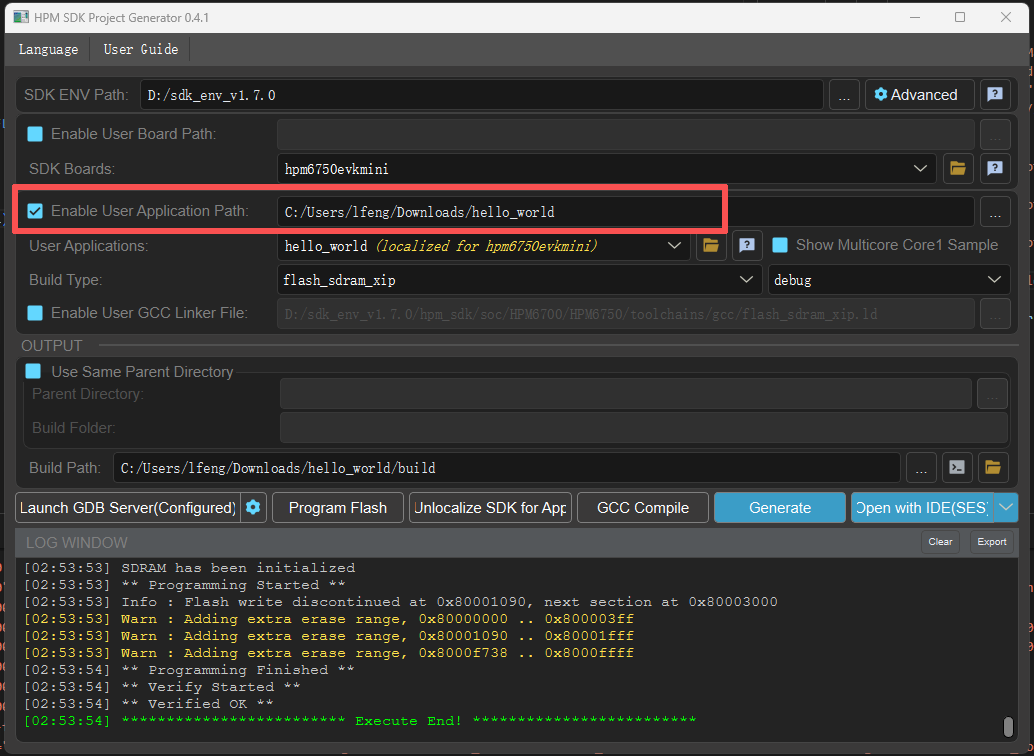This screenshot has width=1034, height=756.
Task: Click Open with IDE(SES) button
Action: pos(923,507)
